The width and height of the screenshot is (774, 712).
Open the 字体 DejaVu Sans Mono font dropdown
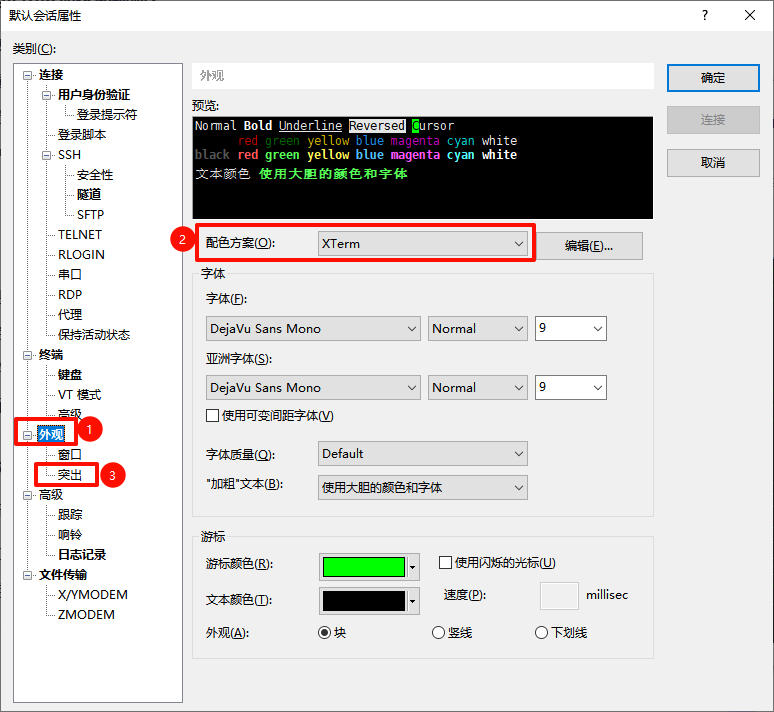(313, 329)
